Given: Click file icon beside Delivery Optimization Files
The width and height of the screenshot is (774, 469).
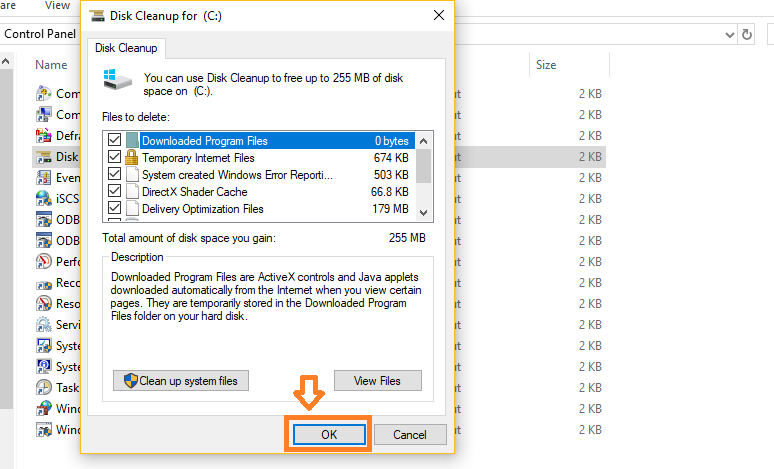Looking at the screenshot, I should (132, 208).
